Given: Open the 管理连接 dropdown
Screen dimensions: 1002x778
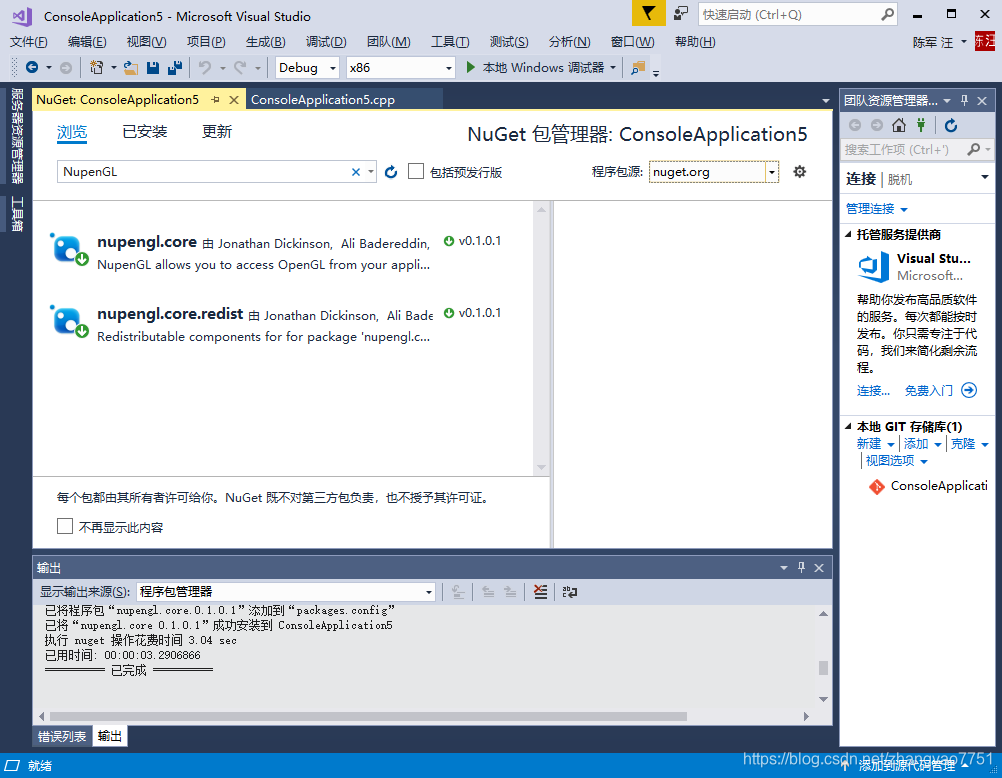Looking at the screenshot, I should pos(877,209).
